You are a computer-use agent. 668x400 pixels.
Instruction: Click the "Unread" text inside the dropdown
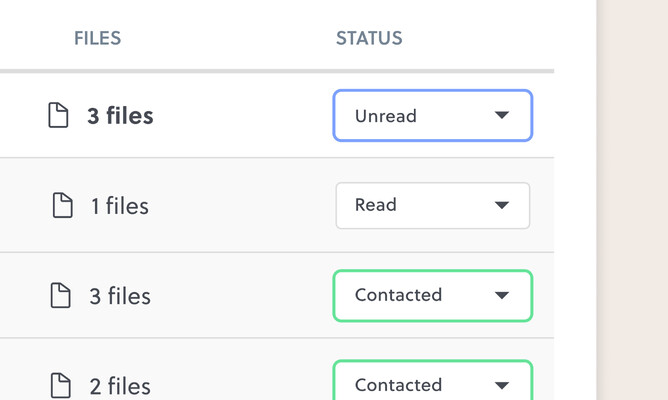(x=385, y=116)
